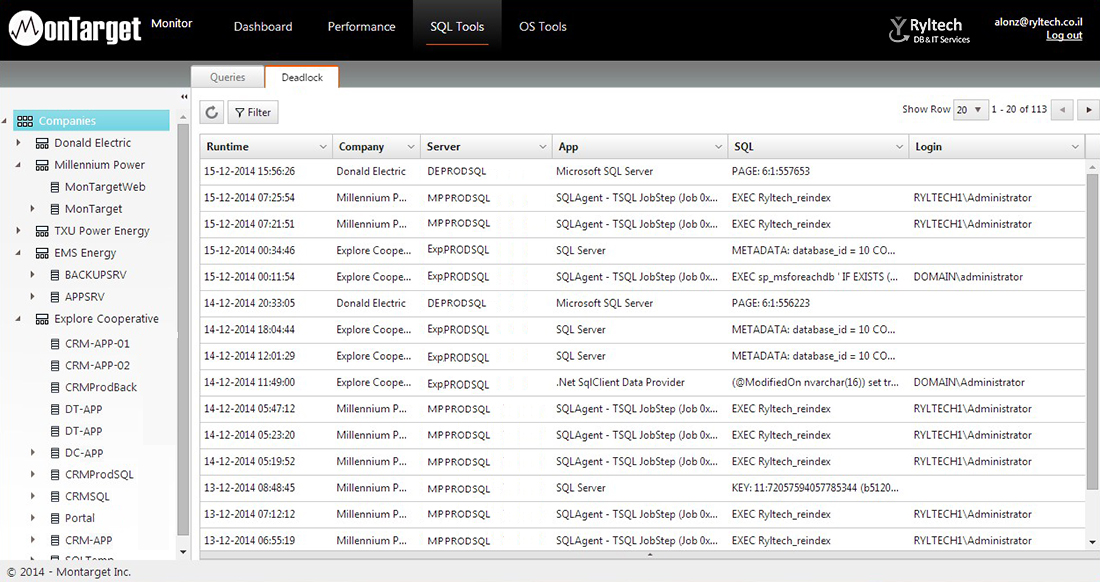Click the alonz@ryltech.co.il account email
The image size is (1100, 582).
coord(1038,22)
